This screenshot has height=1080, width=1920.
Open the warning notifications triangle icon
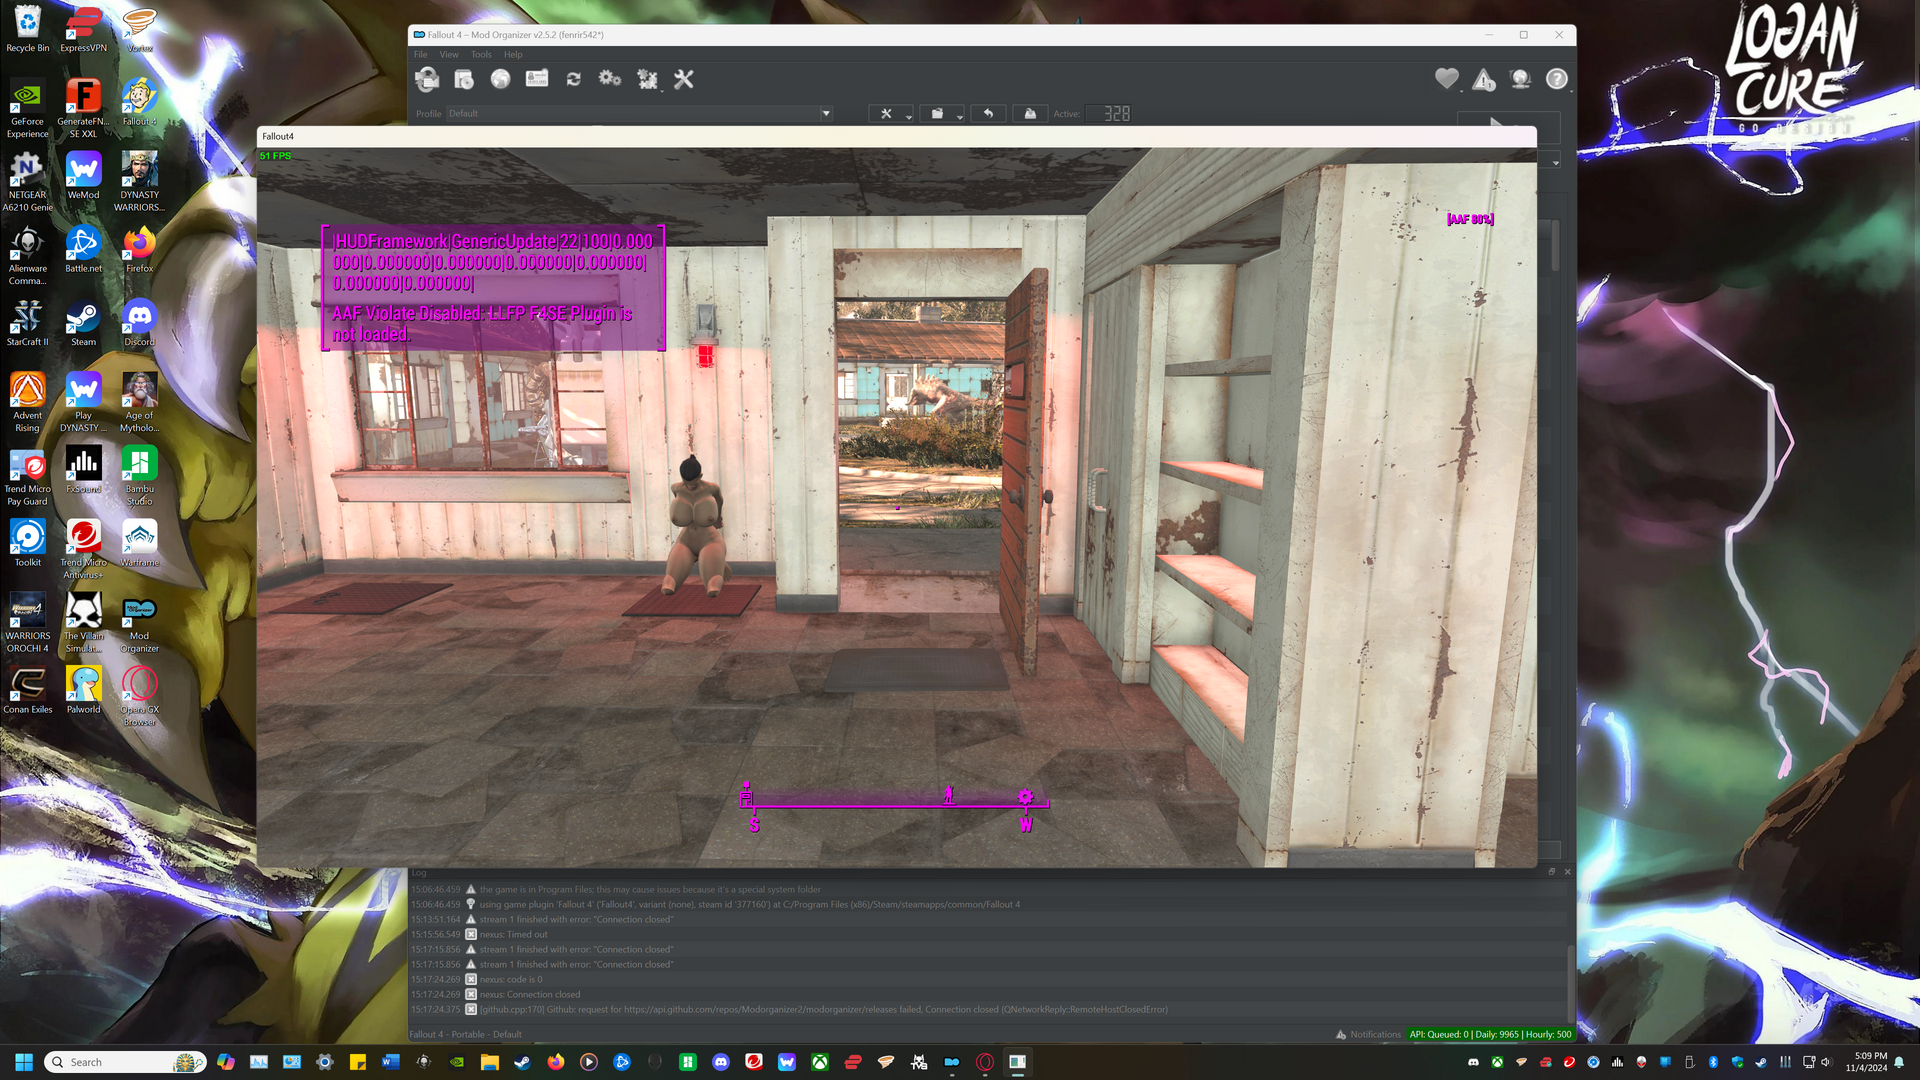pos(1484,79)
